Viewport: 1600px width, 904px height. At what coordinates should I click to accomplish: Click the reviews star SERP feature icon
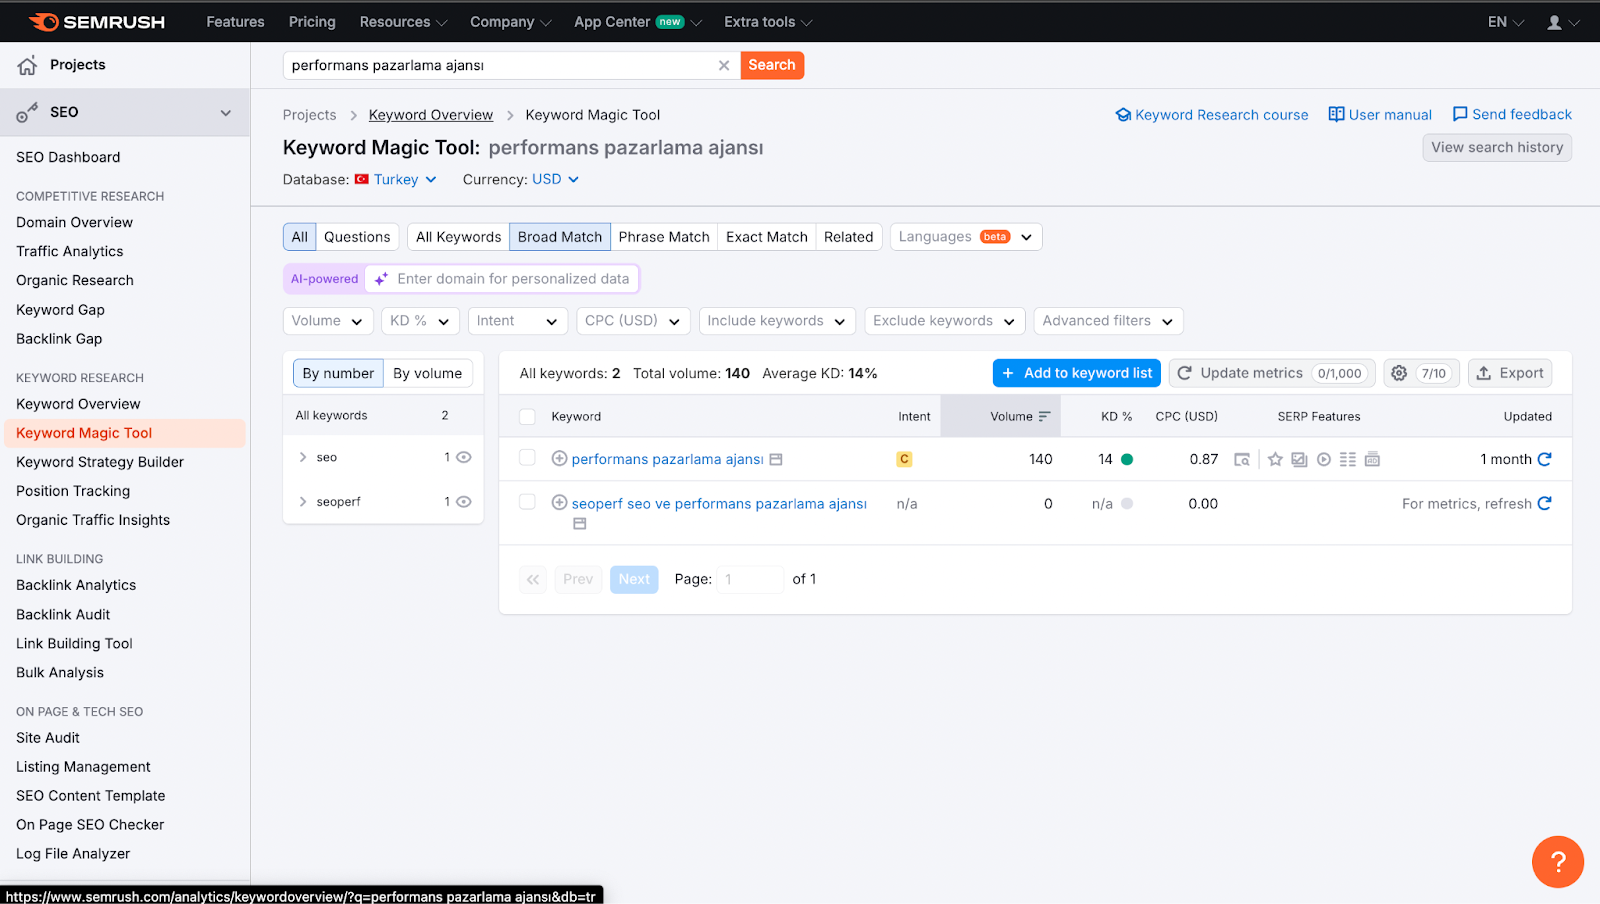coord(1275,460)
